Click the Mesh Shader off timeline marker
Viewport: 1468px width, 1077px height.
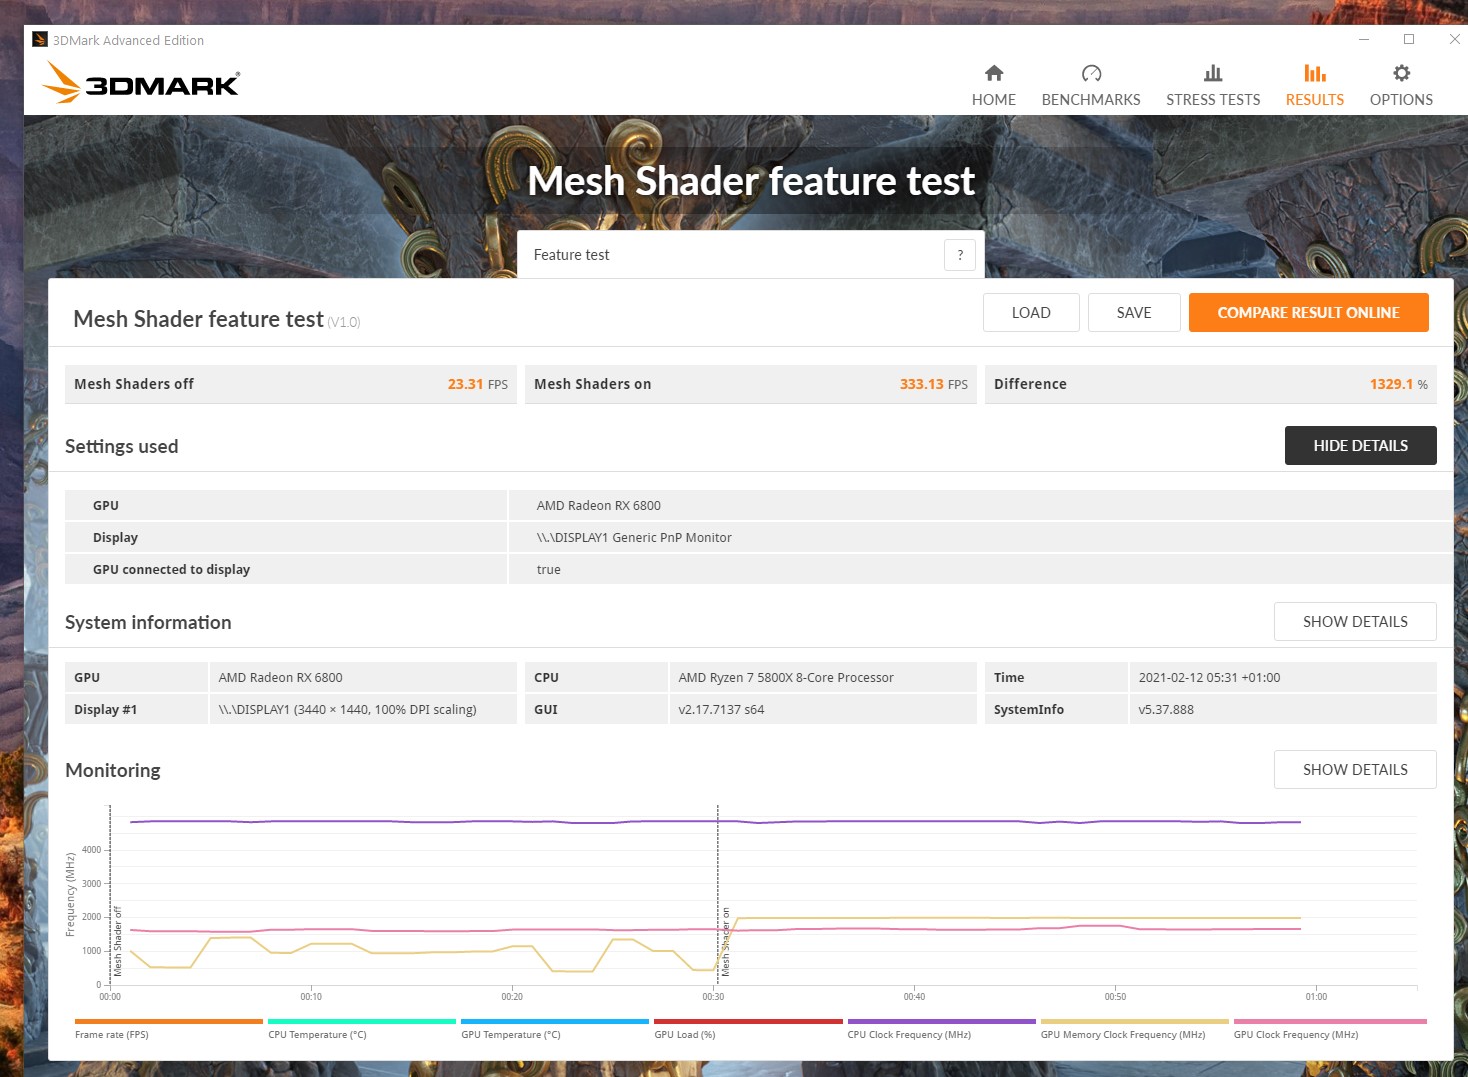(x=117, y=941)
